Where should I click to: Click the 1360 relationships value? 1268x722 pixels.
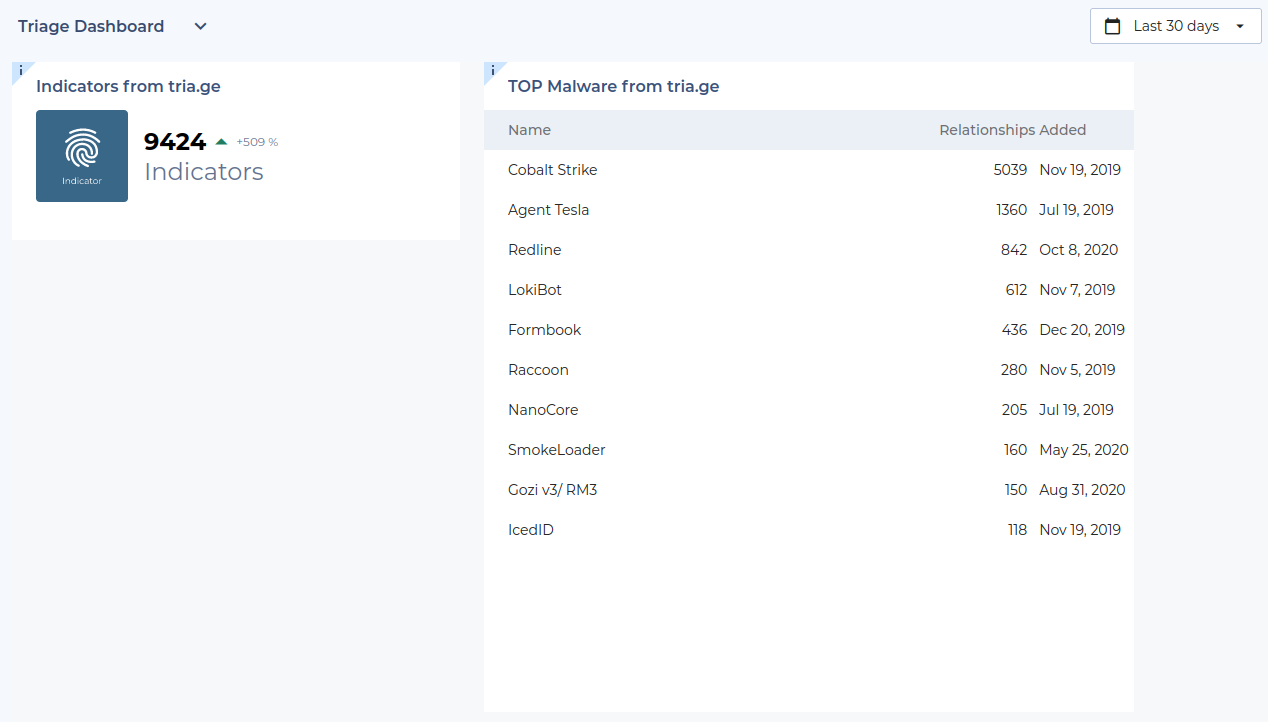(x=1011, y=210)
